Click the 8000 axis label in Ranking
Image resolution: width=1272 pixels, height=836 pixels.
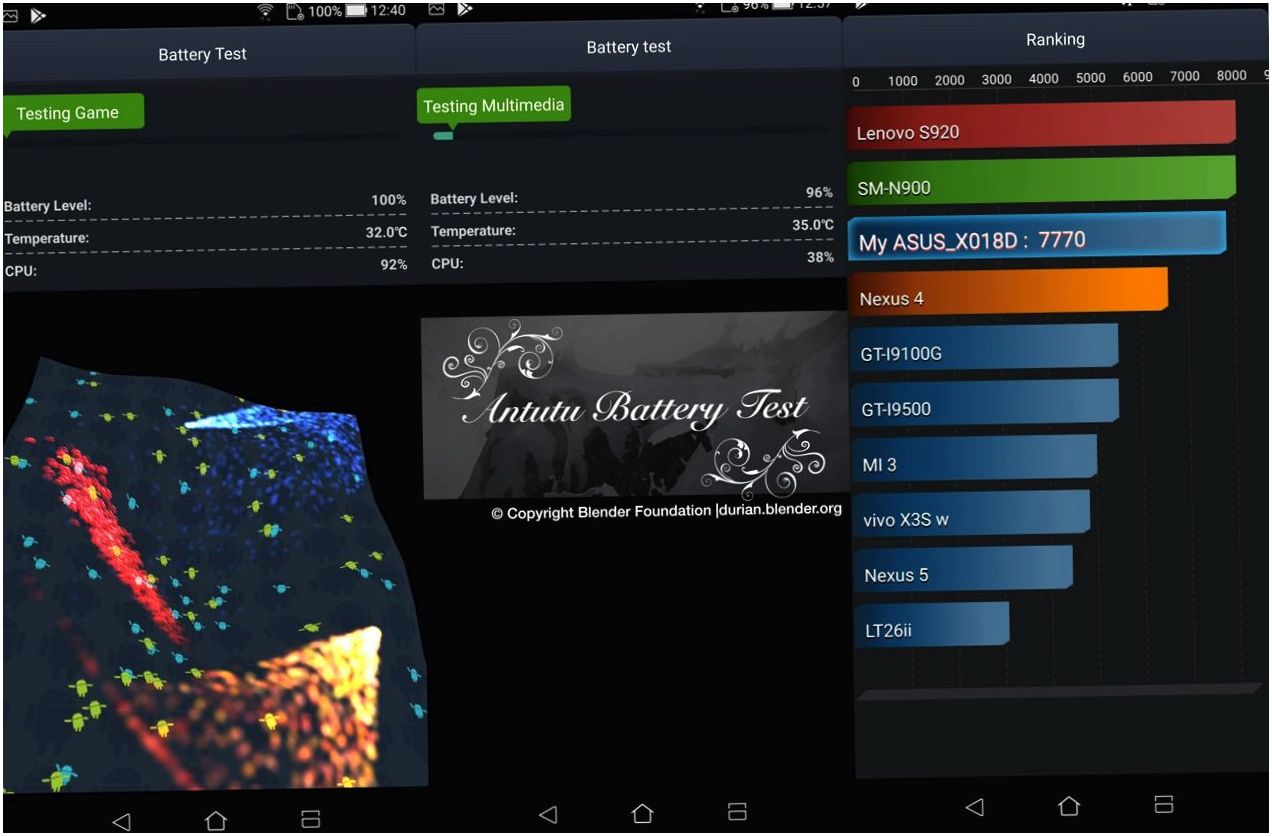(1232, 75)
